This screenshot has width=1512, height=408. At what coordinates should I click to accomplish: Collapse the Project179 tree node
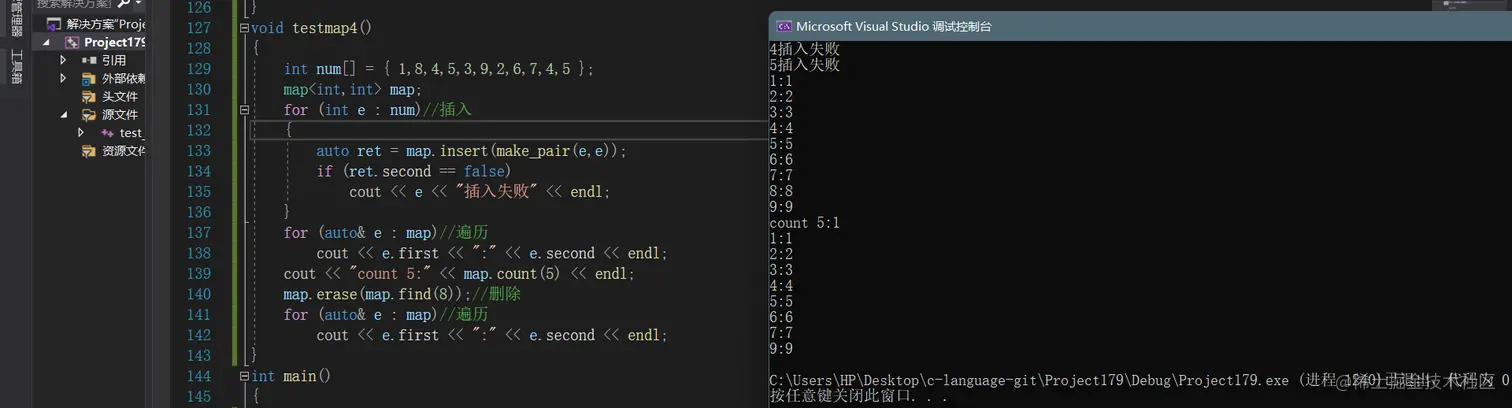47,43
